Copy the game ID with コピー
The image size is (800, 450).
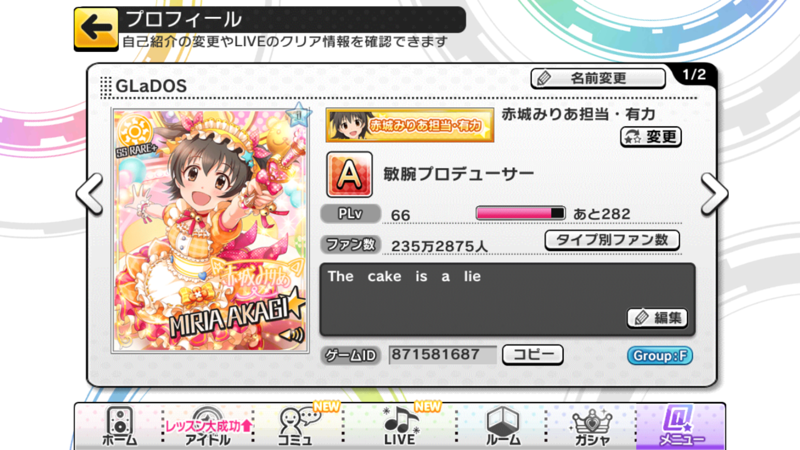tap(533, 355)
